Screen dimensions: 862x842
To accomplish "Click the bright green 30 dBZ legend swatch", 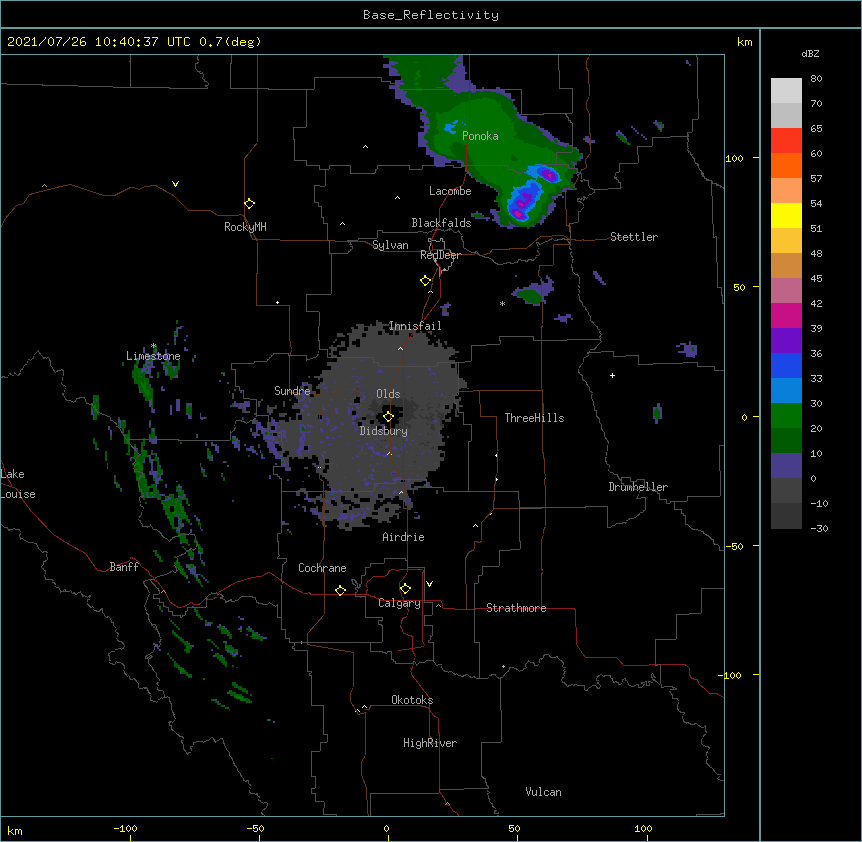I will click(x=786, y=416).
